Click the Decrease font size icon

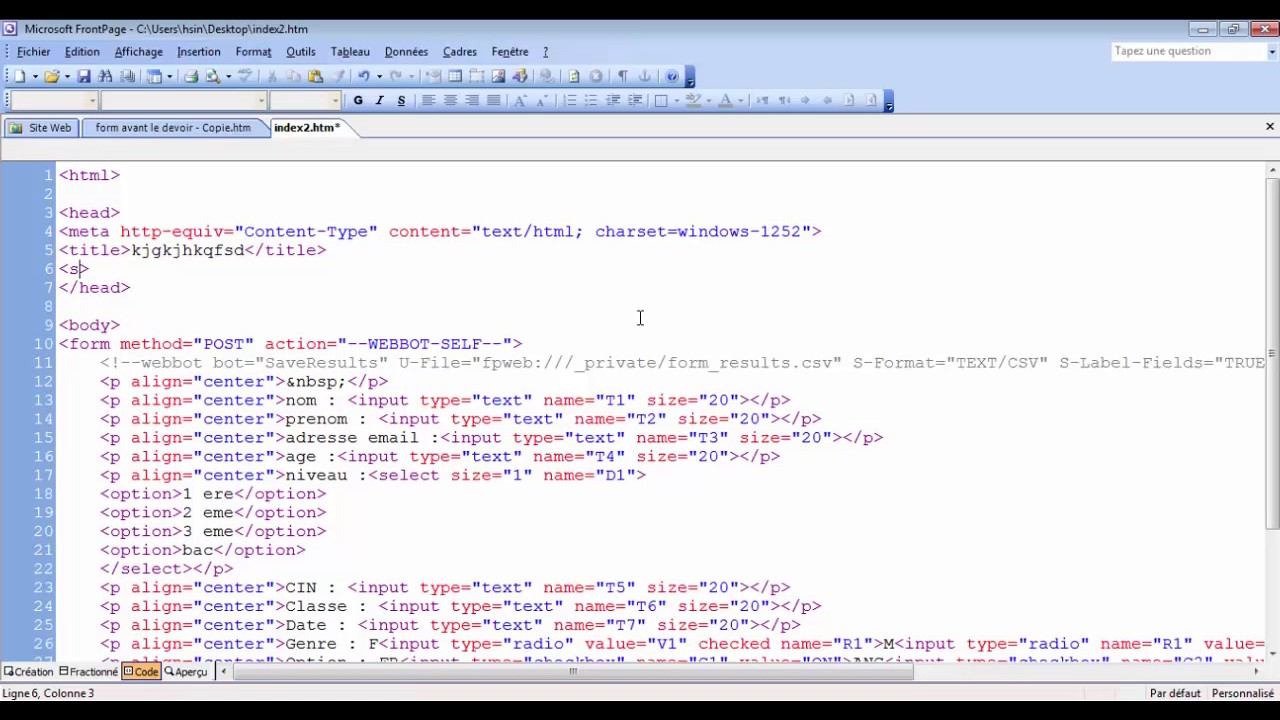[x=541, y=100]
